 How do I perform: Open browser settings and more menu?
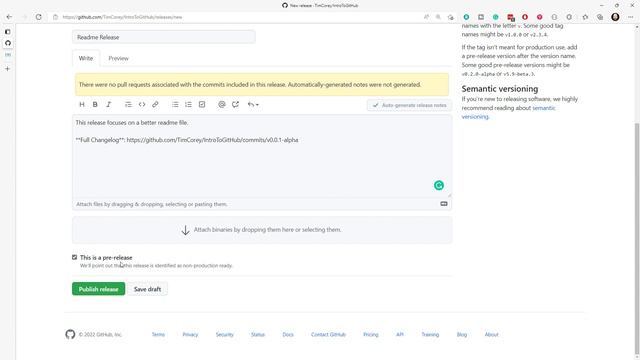tap(631, 17)
